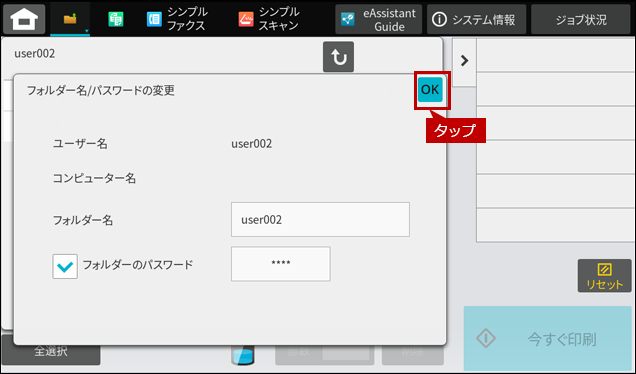View ジョブ状況 job status

[x=580, y=19]
